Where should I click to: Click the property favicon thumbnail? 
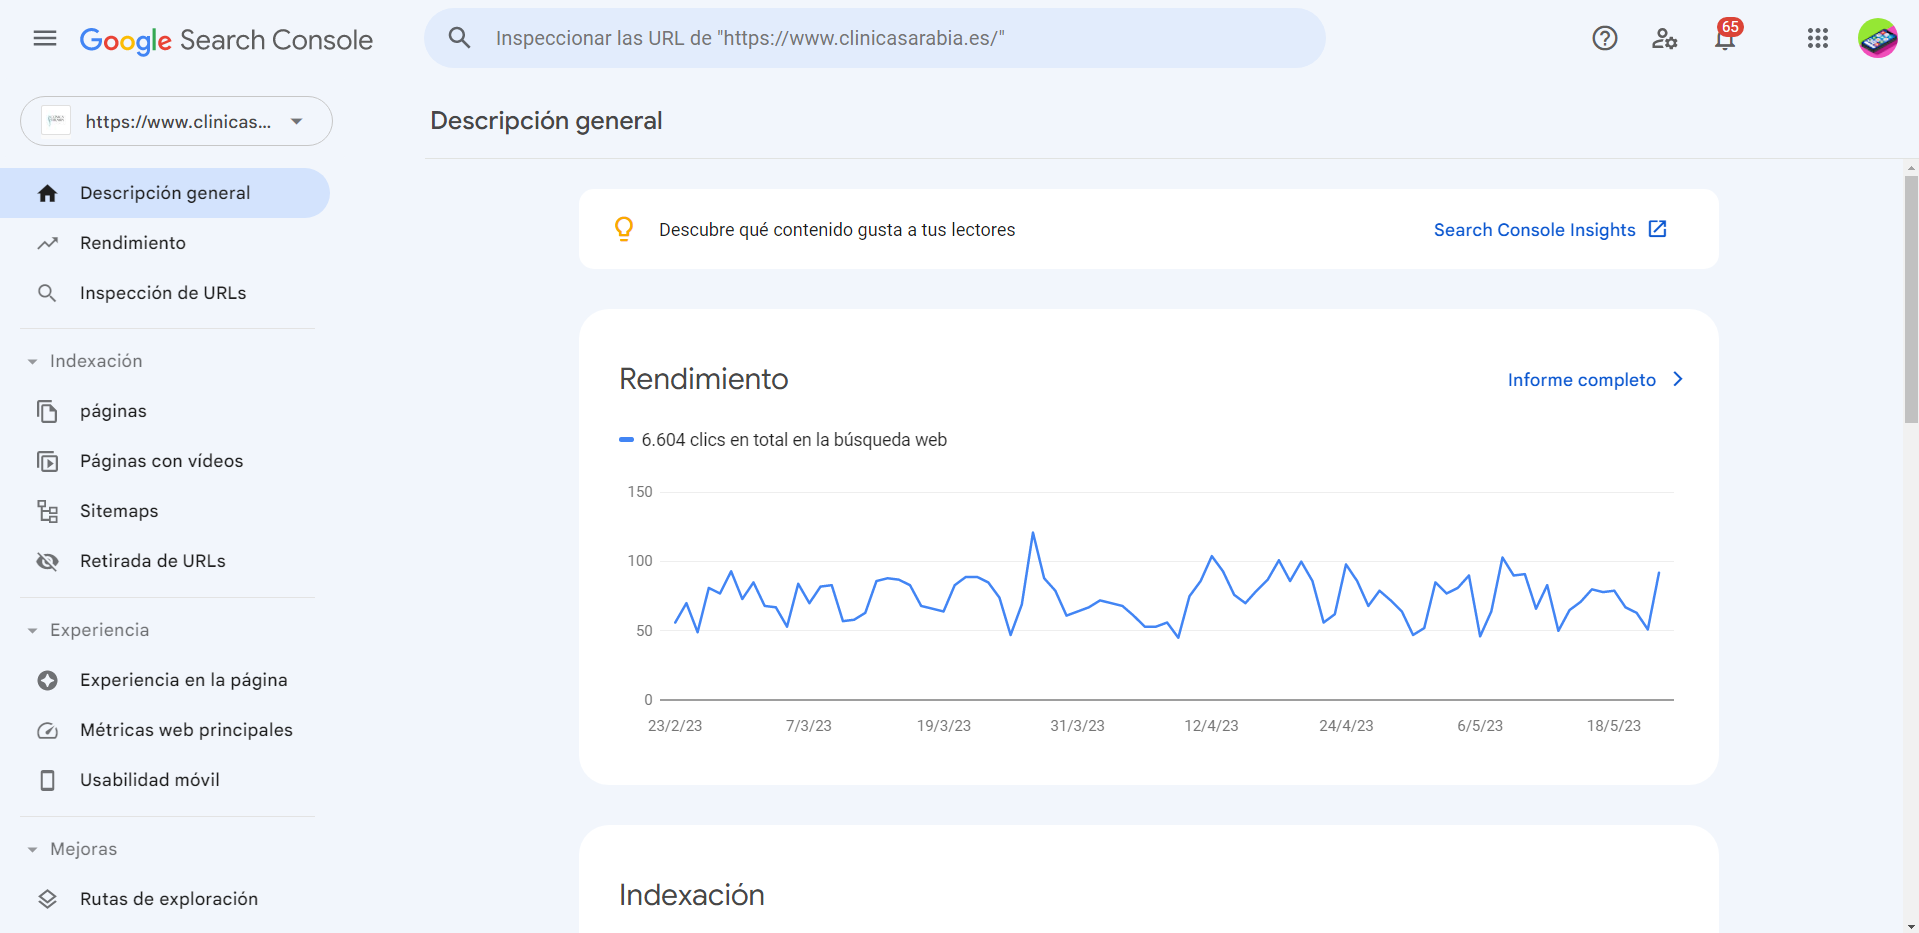tap(56, 121)
